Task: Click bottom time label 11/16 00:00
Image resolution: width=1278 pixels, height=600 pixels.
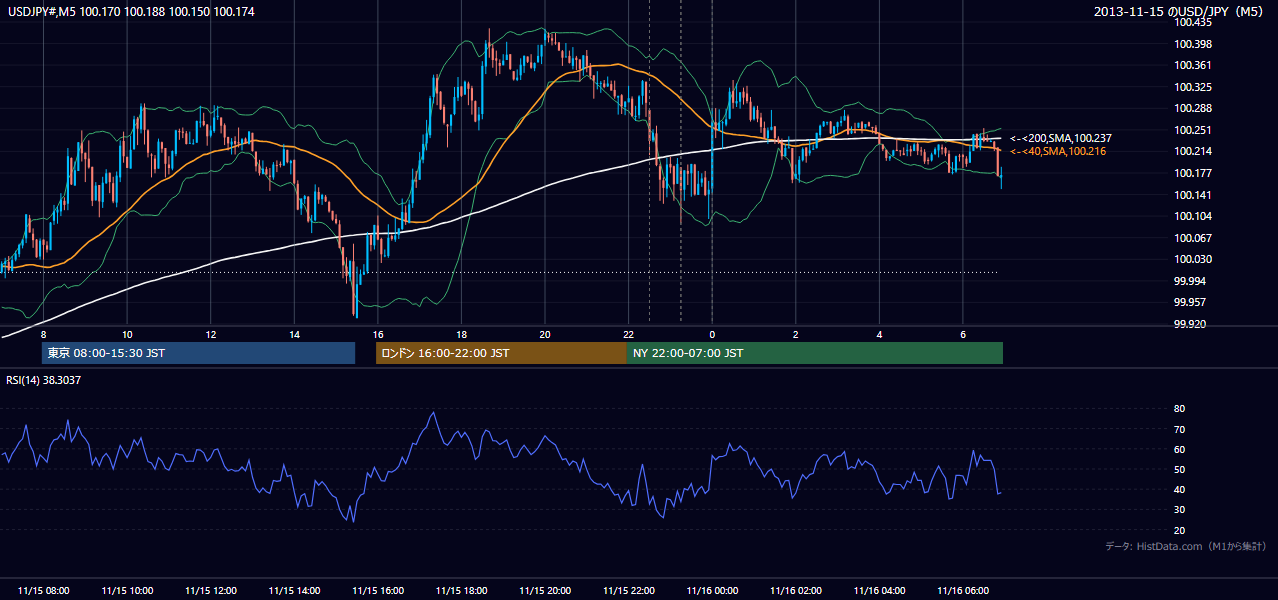Action: pos(712,591)
